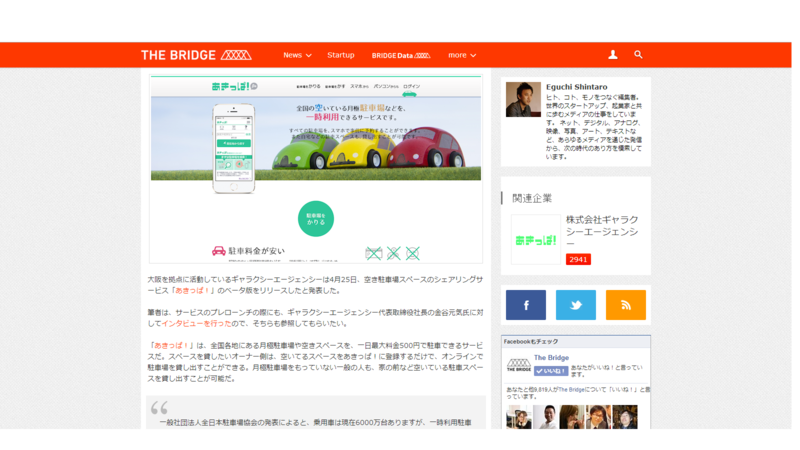Open the News dropdown menu

pos(297,55)
